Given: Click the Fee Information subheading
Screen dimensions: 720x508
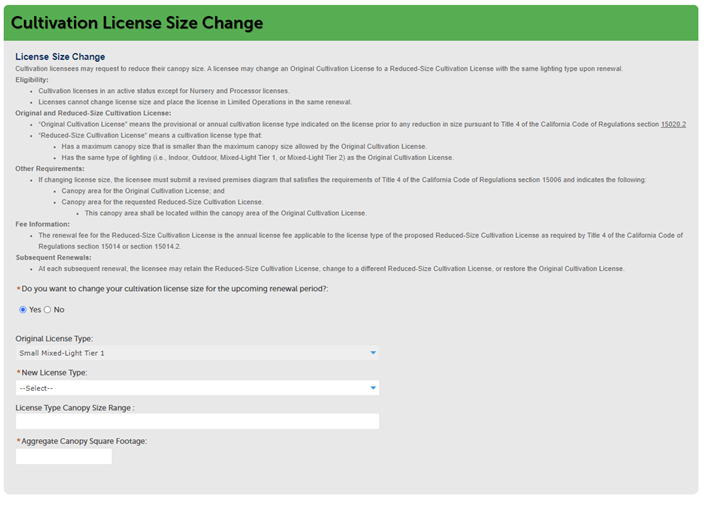Looking at the screenshot, I should click(43, 224).
